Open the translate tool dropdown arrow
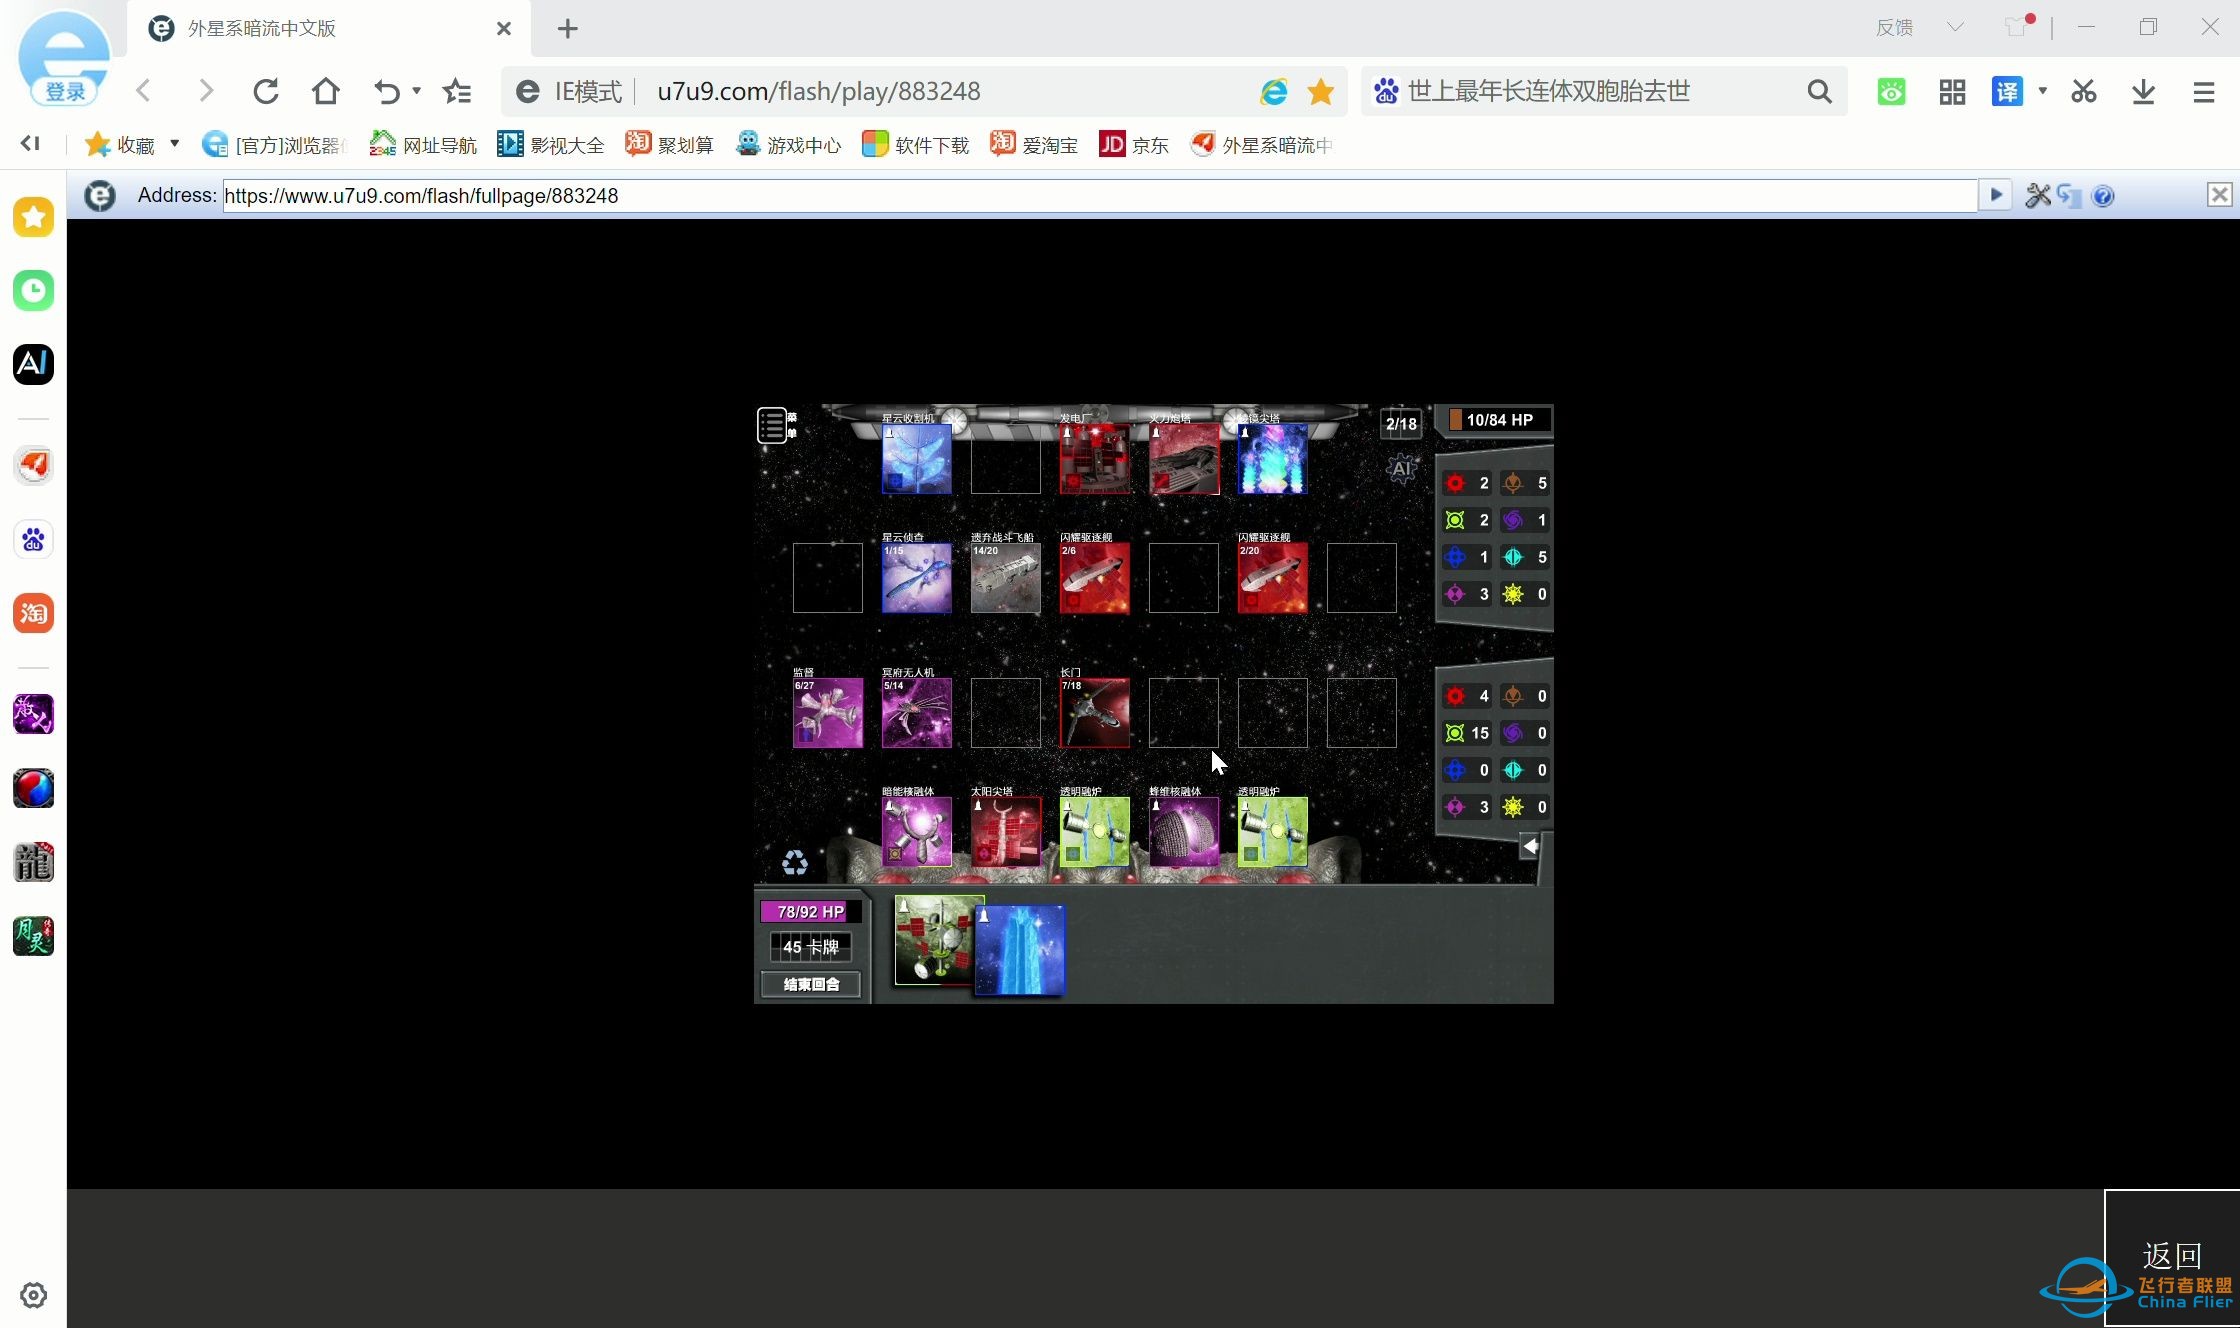The image size is (2240, 1328). point(2043,91)
